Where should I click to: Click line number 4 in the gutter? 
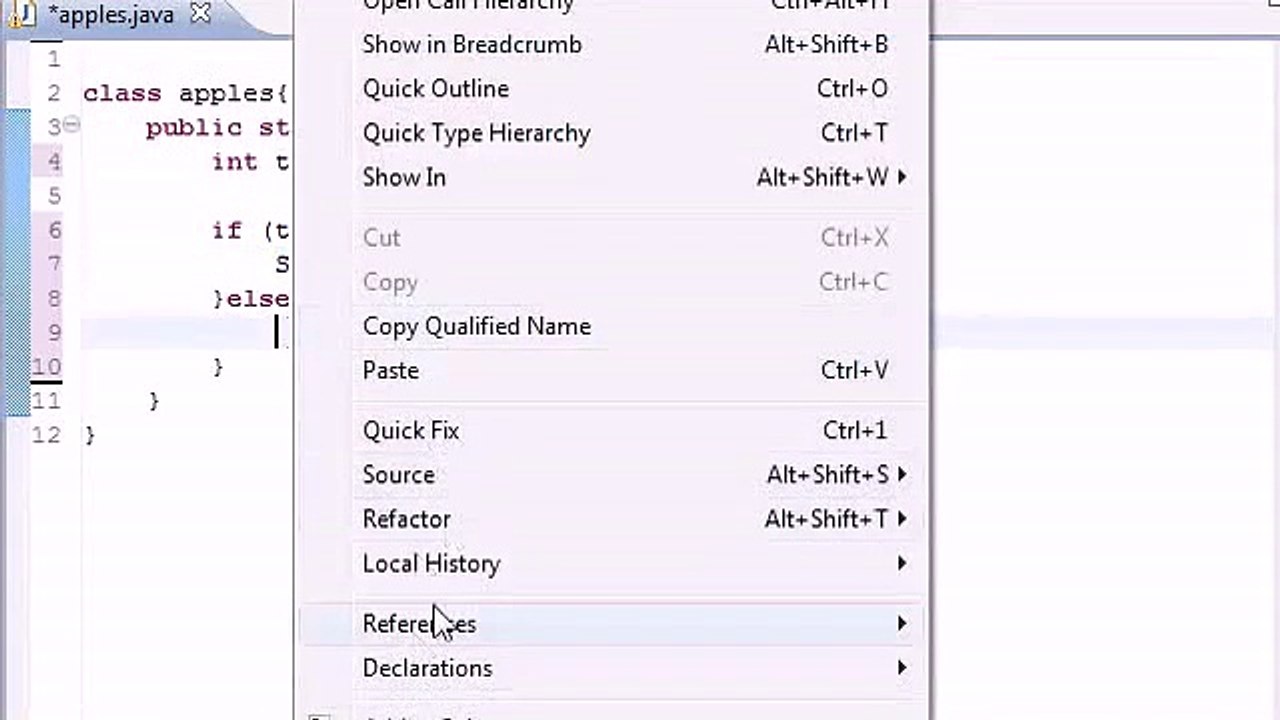coord(54,162)
